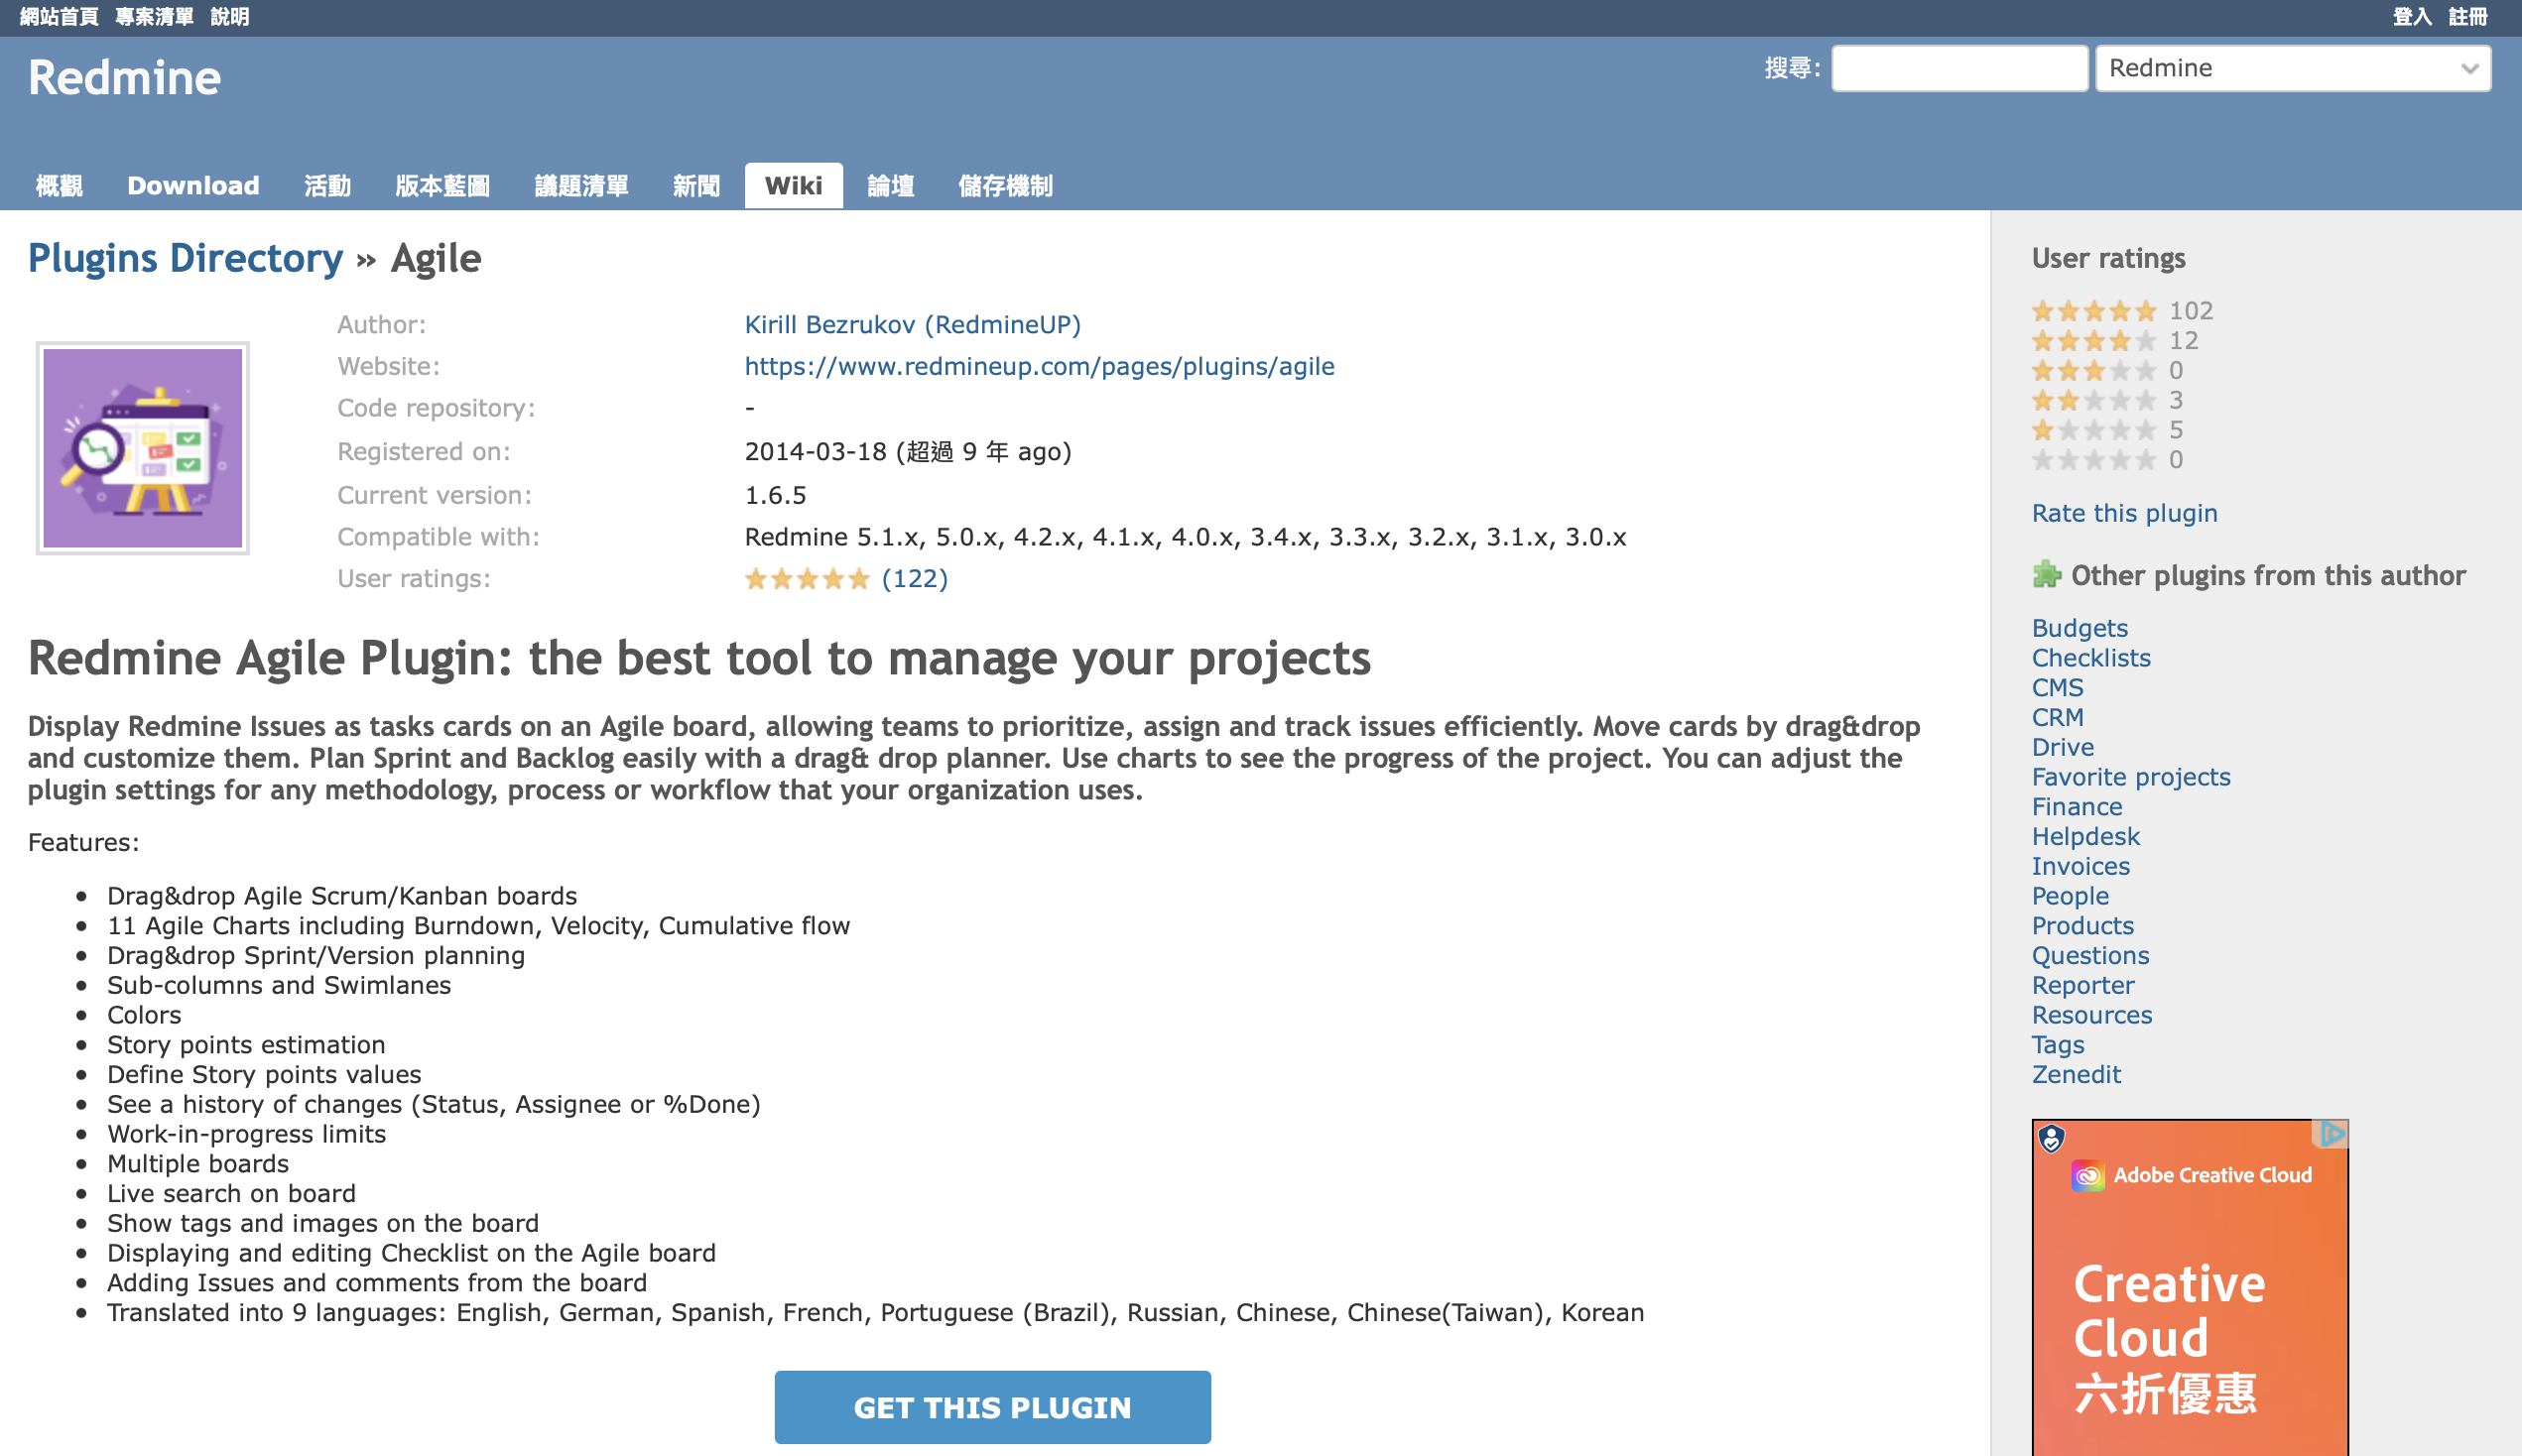Open the Rate this plugin link
Image resolution: width=2522 pixels, height=1456 pixels.
pyautogui.click(x=2124, y=513)
